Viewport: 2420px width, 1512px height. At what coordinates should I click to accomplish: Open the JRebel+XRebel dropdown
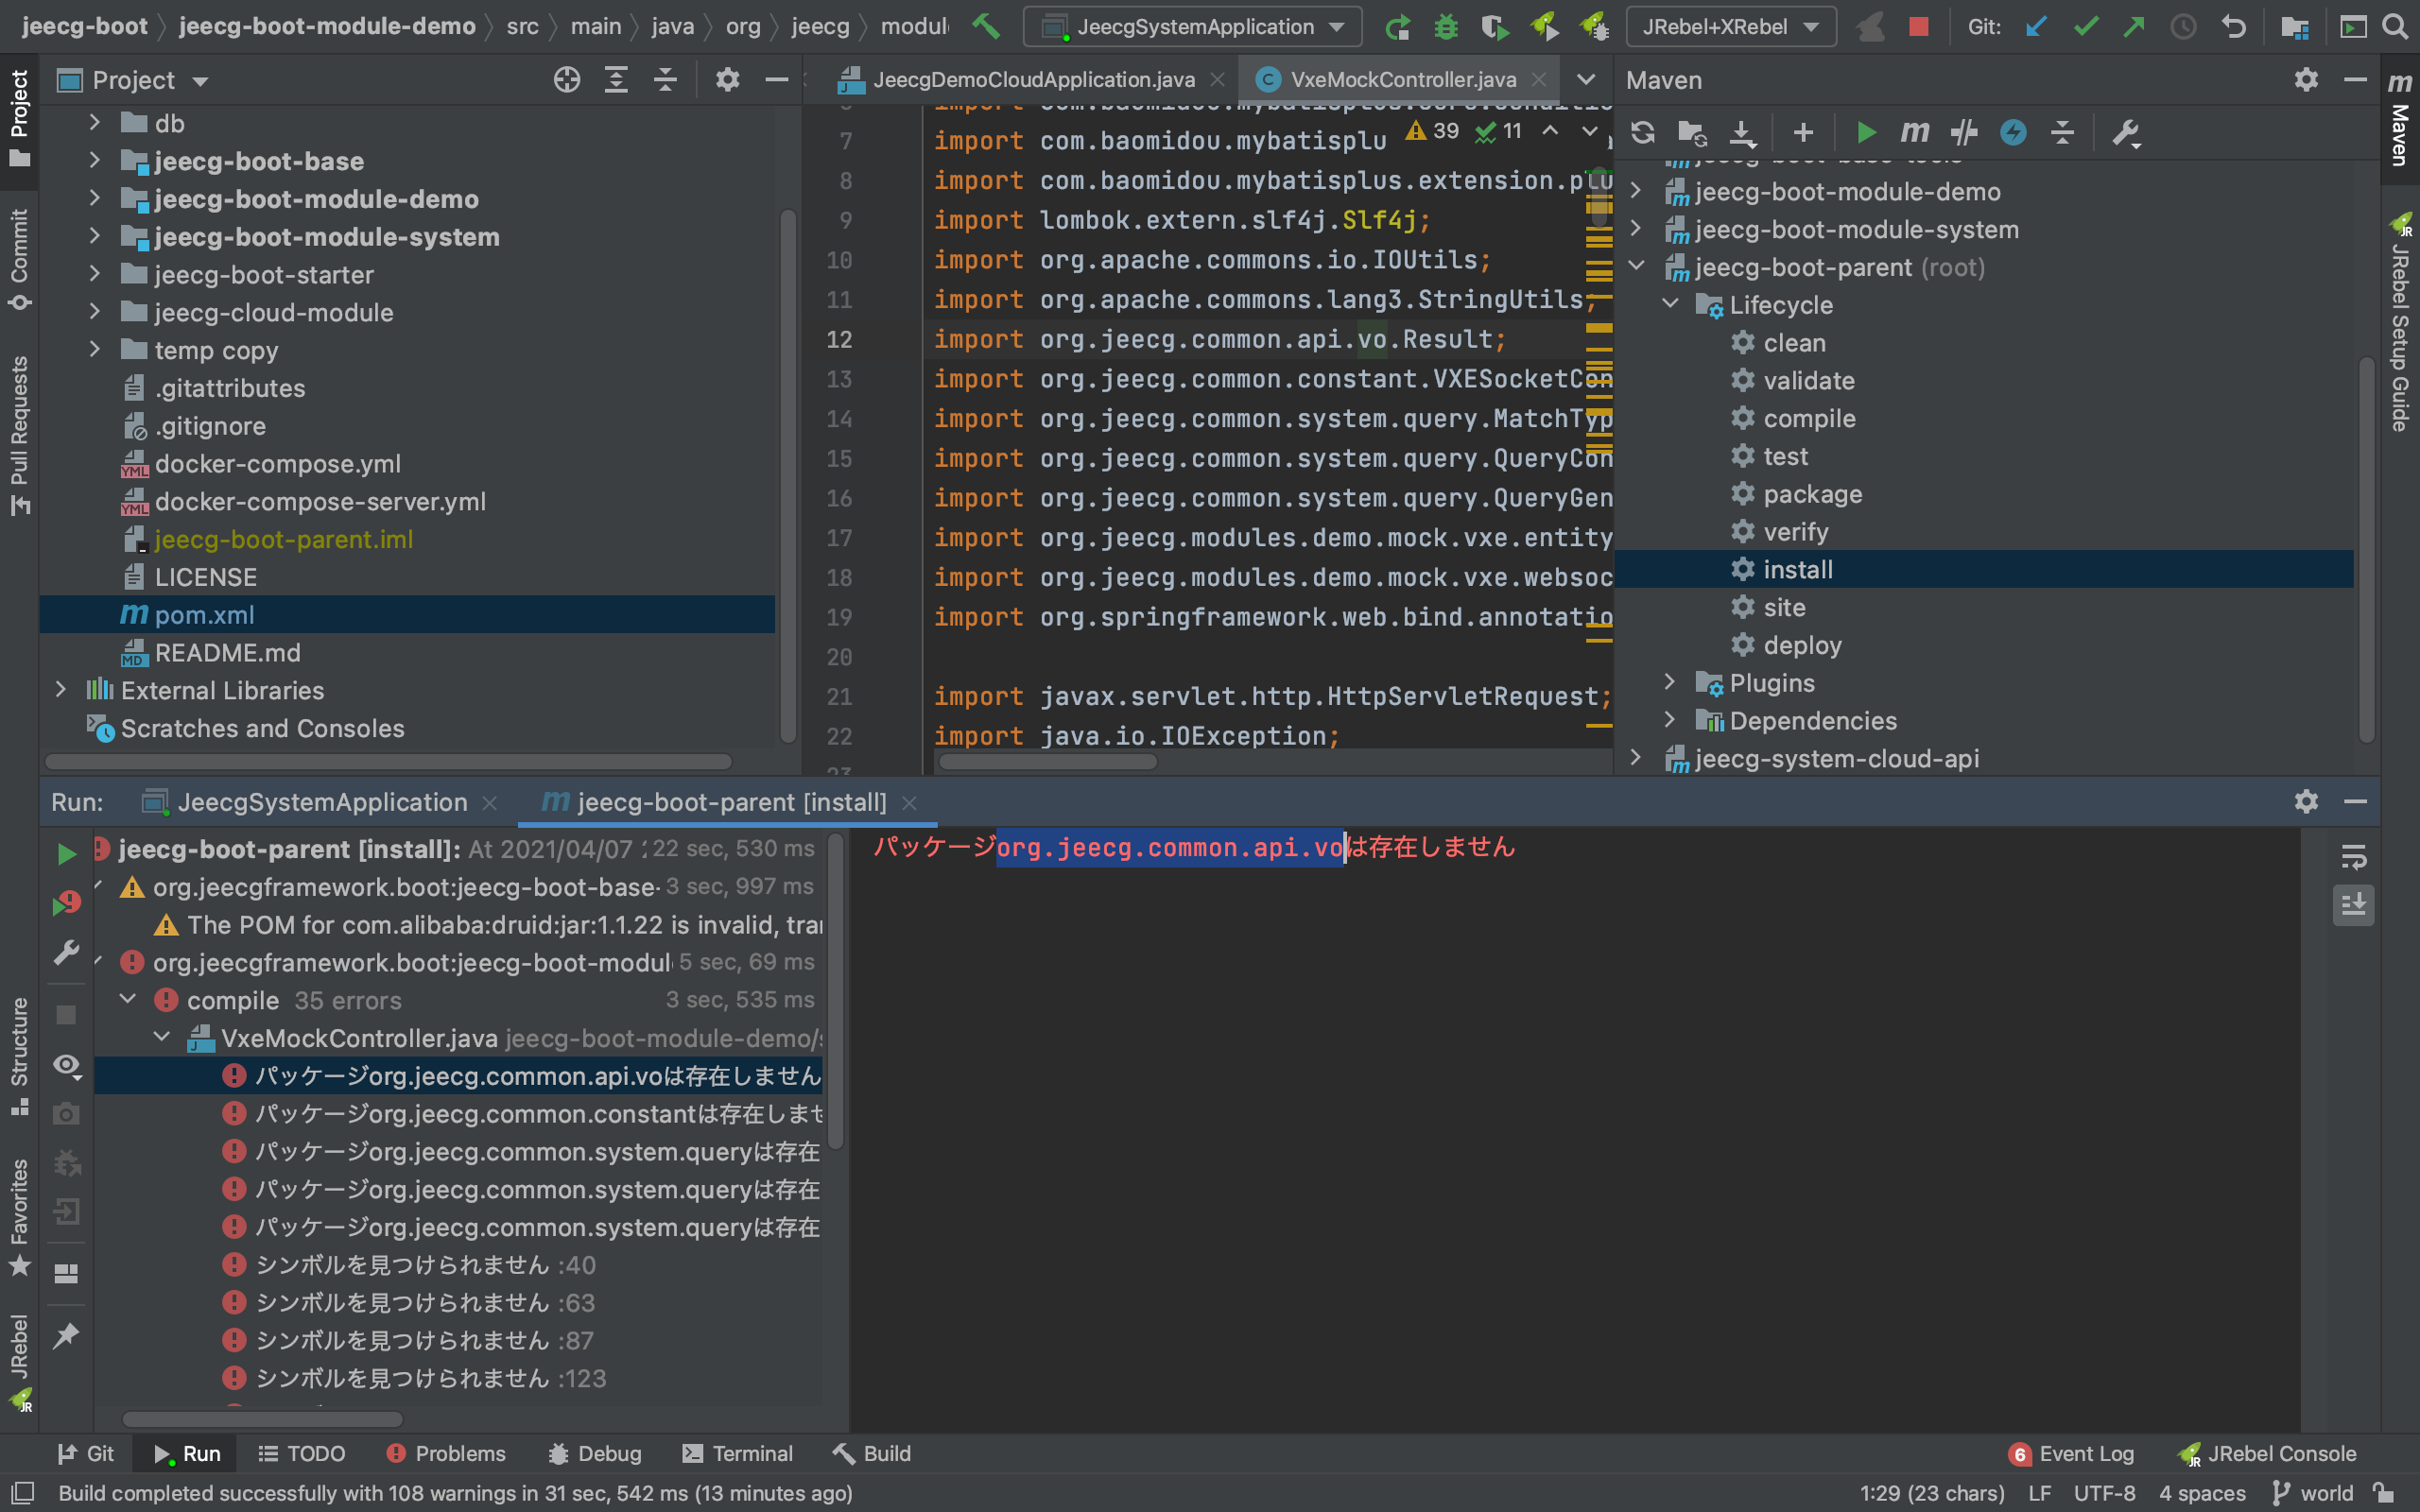click(1731, 26)
